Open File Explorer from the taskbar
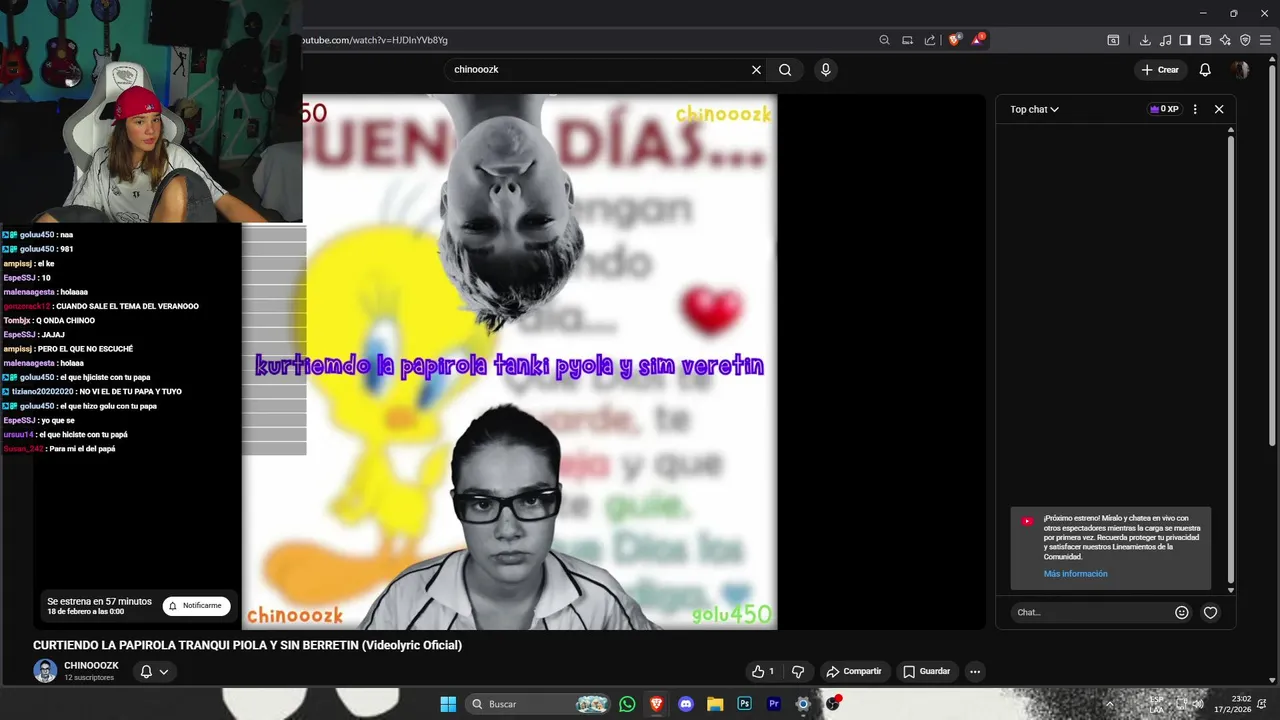The width and height of the screenshot is (1280, 720). click(x=715, y=704)
